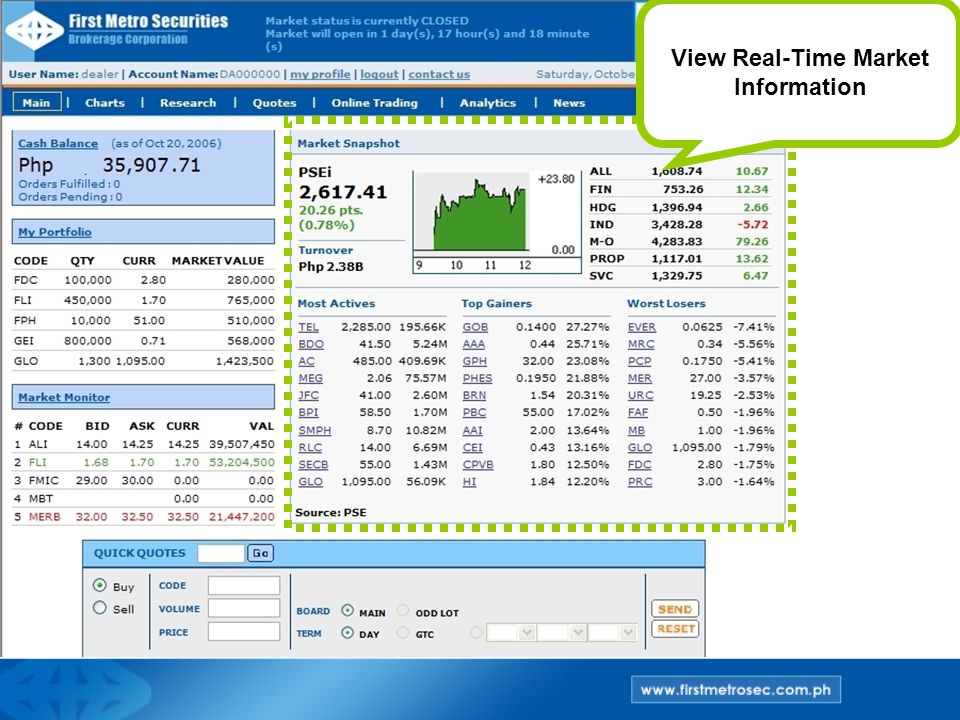This screenshot has width=960, height=720.
Task: Click the VOLUME input field
Action: pos(244,608)
